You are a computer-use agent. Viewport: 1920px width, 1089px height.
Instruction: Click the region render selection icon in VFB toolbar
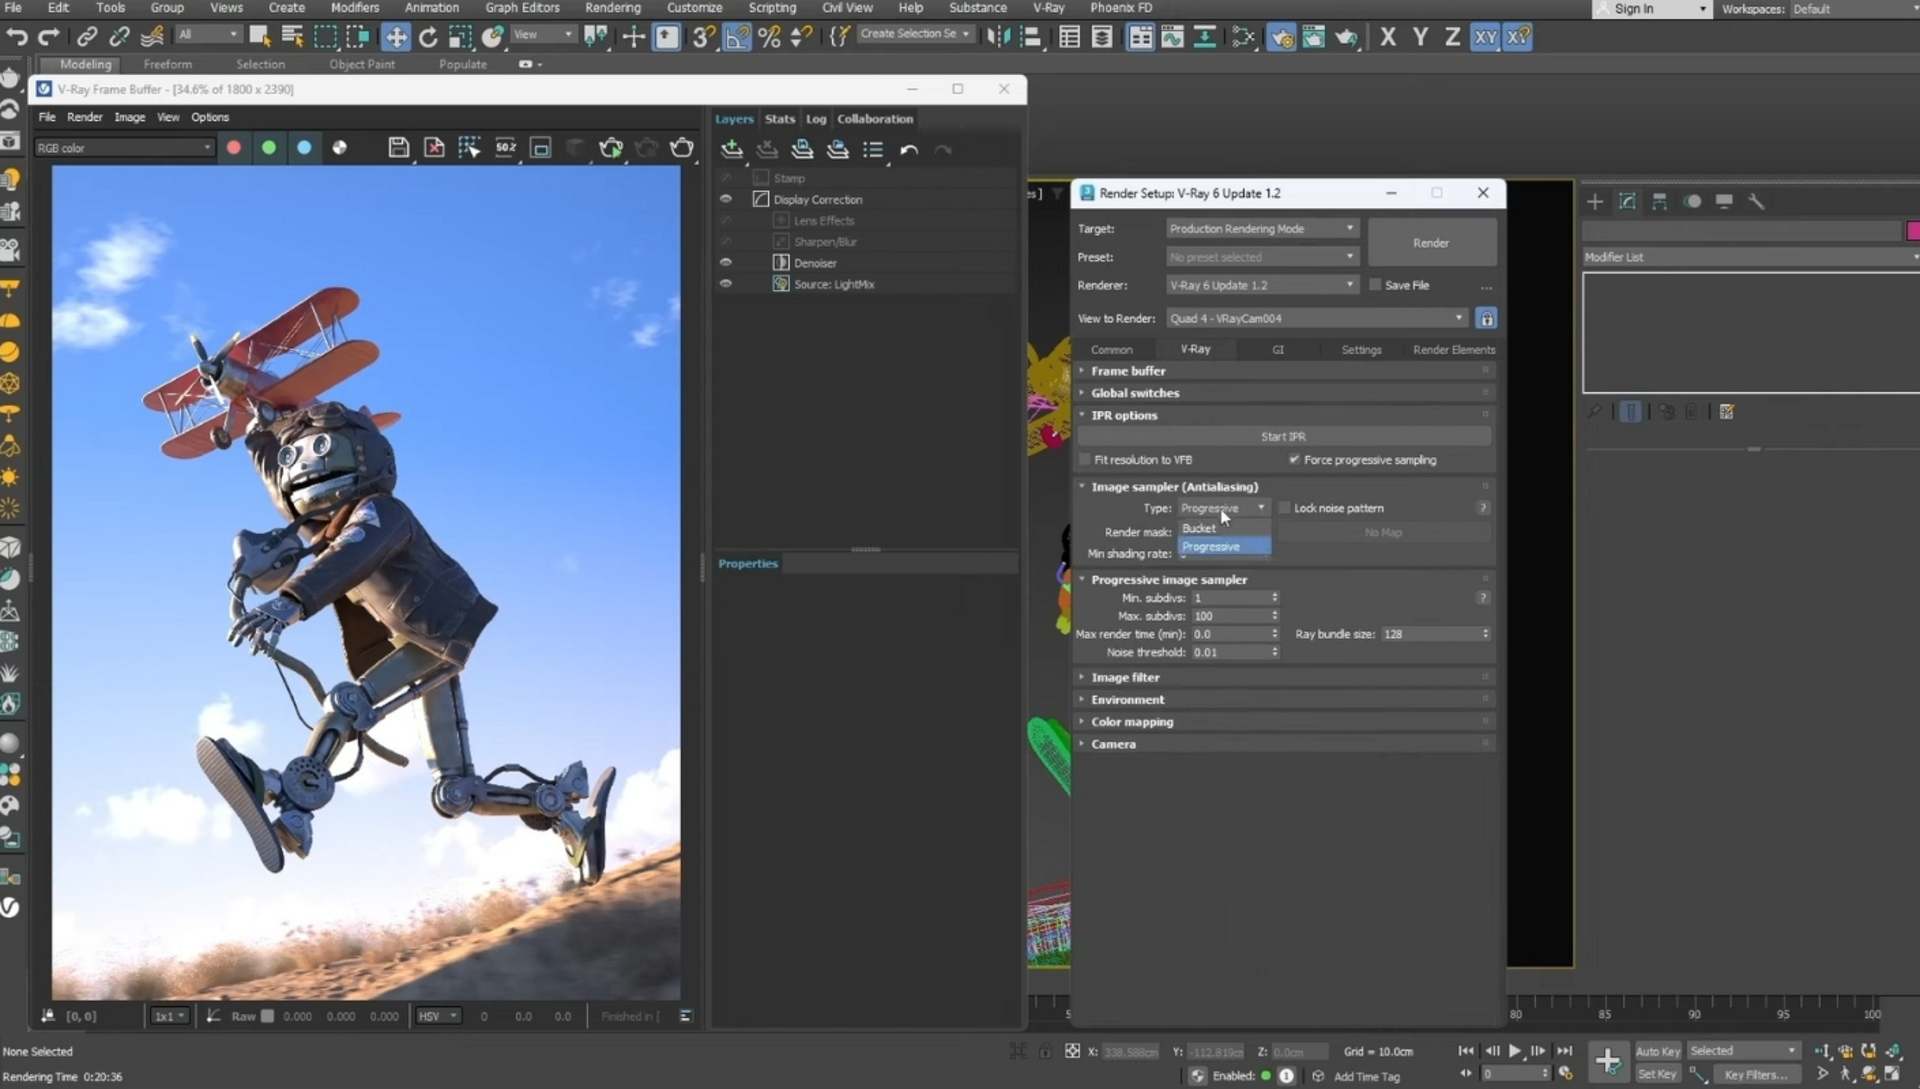(470, 147)
